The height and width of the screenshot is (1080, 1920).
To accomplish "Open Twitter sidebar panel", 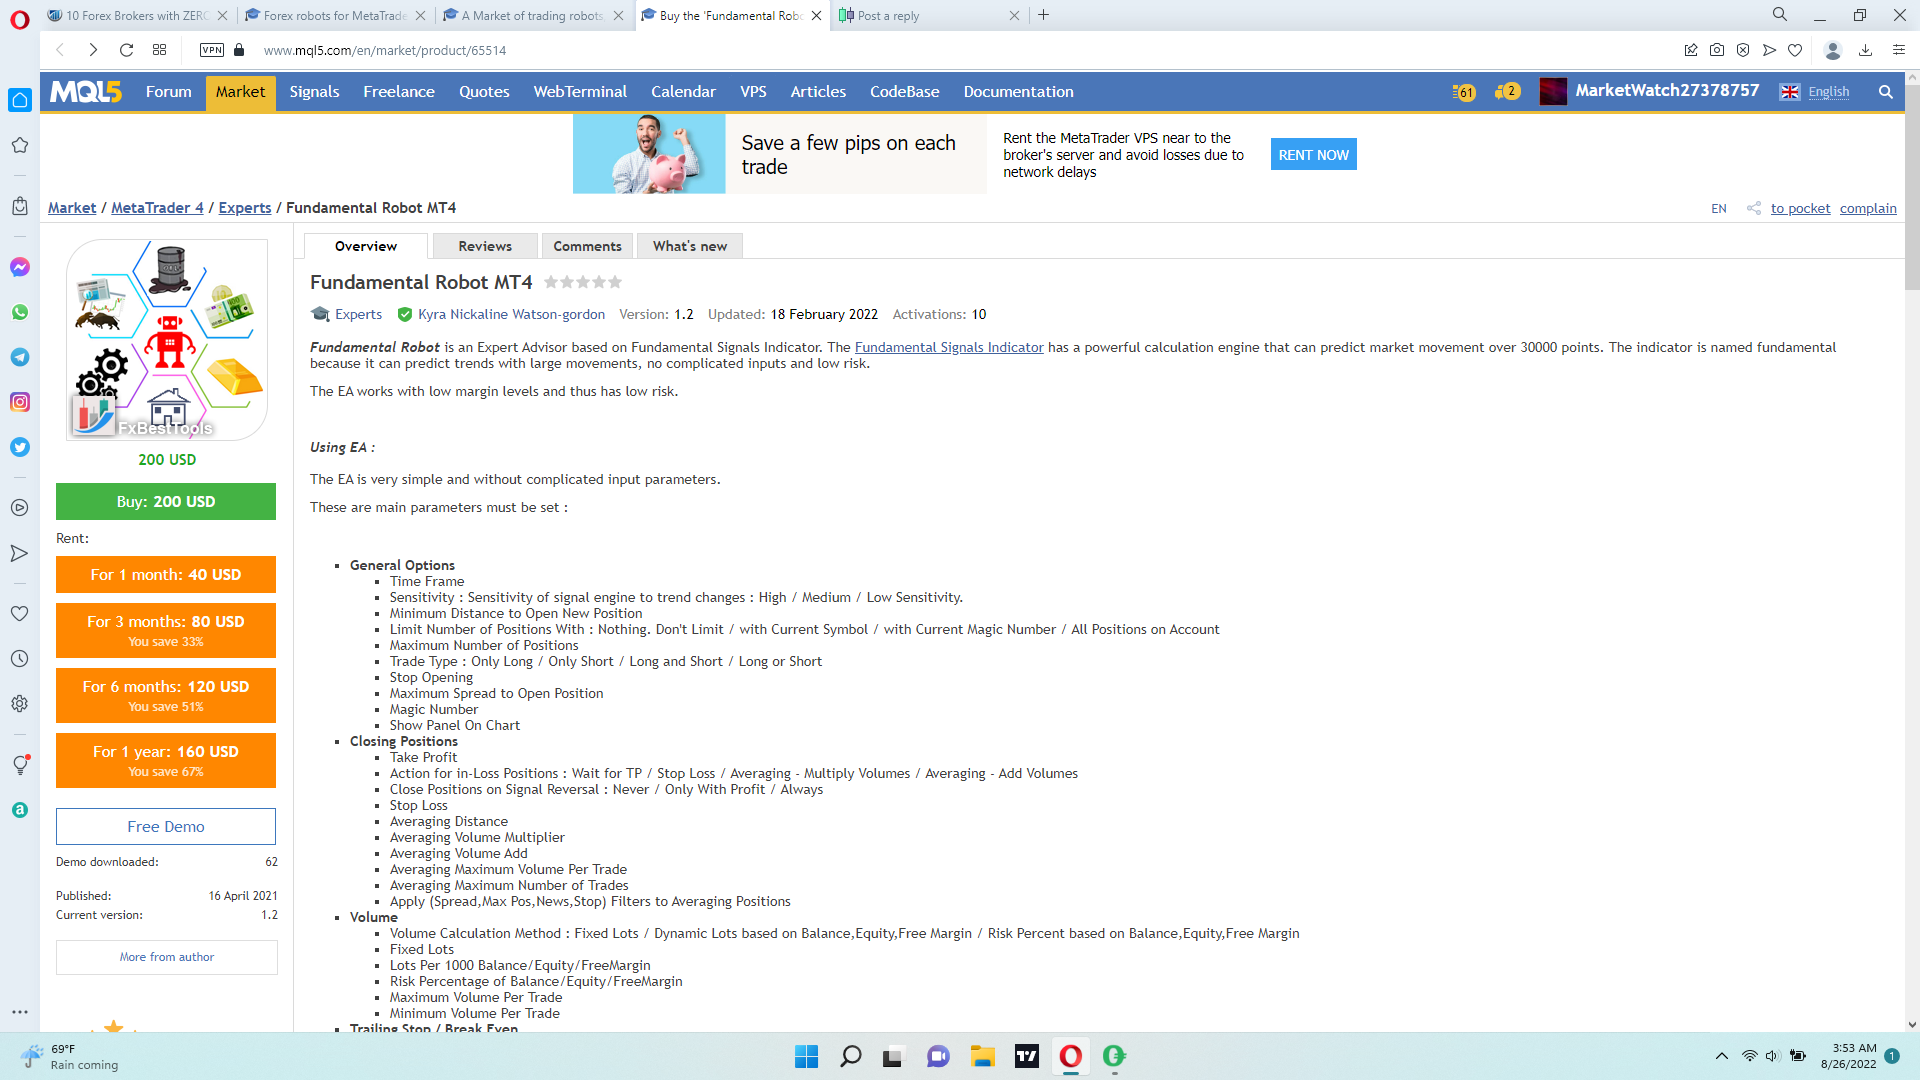I will tap(20, 447).
